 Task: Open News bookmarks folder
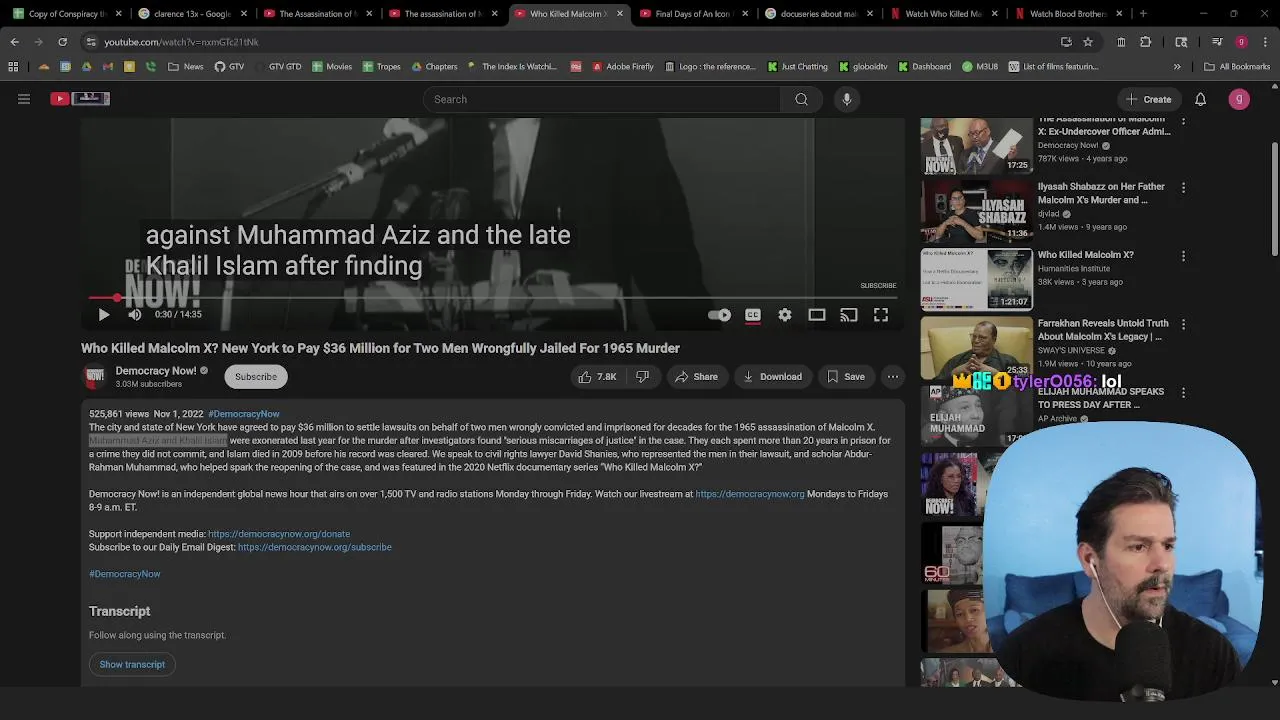pyautogui.click(x=185, y=67)
